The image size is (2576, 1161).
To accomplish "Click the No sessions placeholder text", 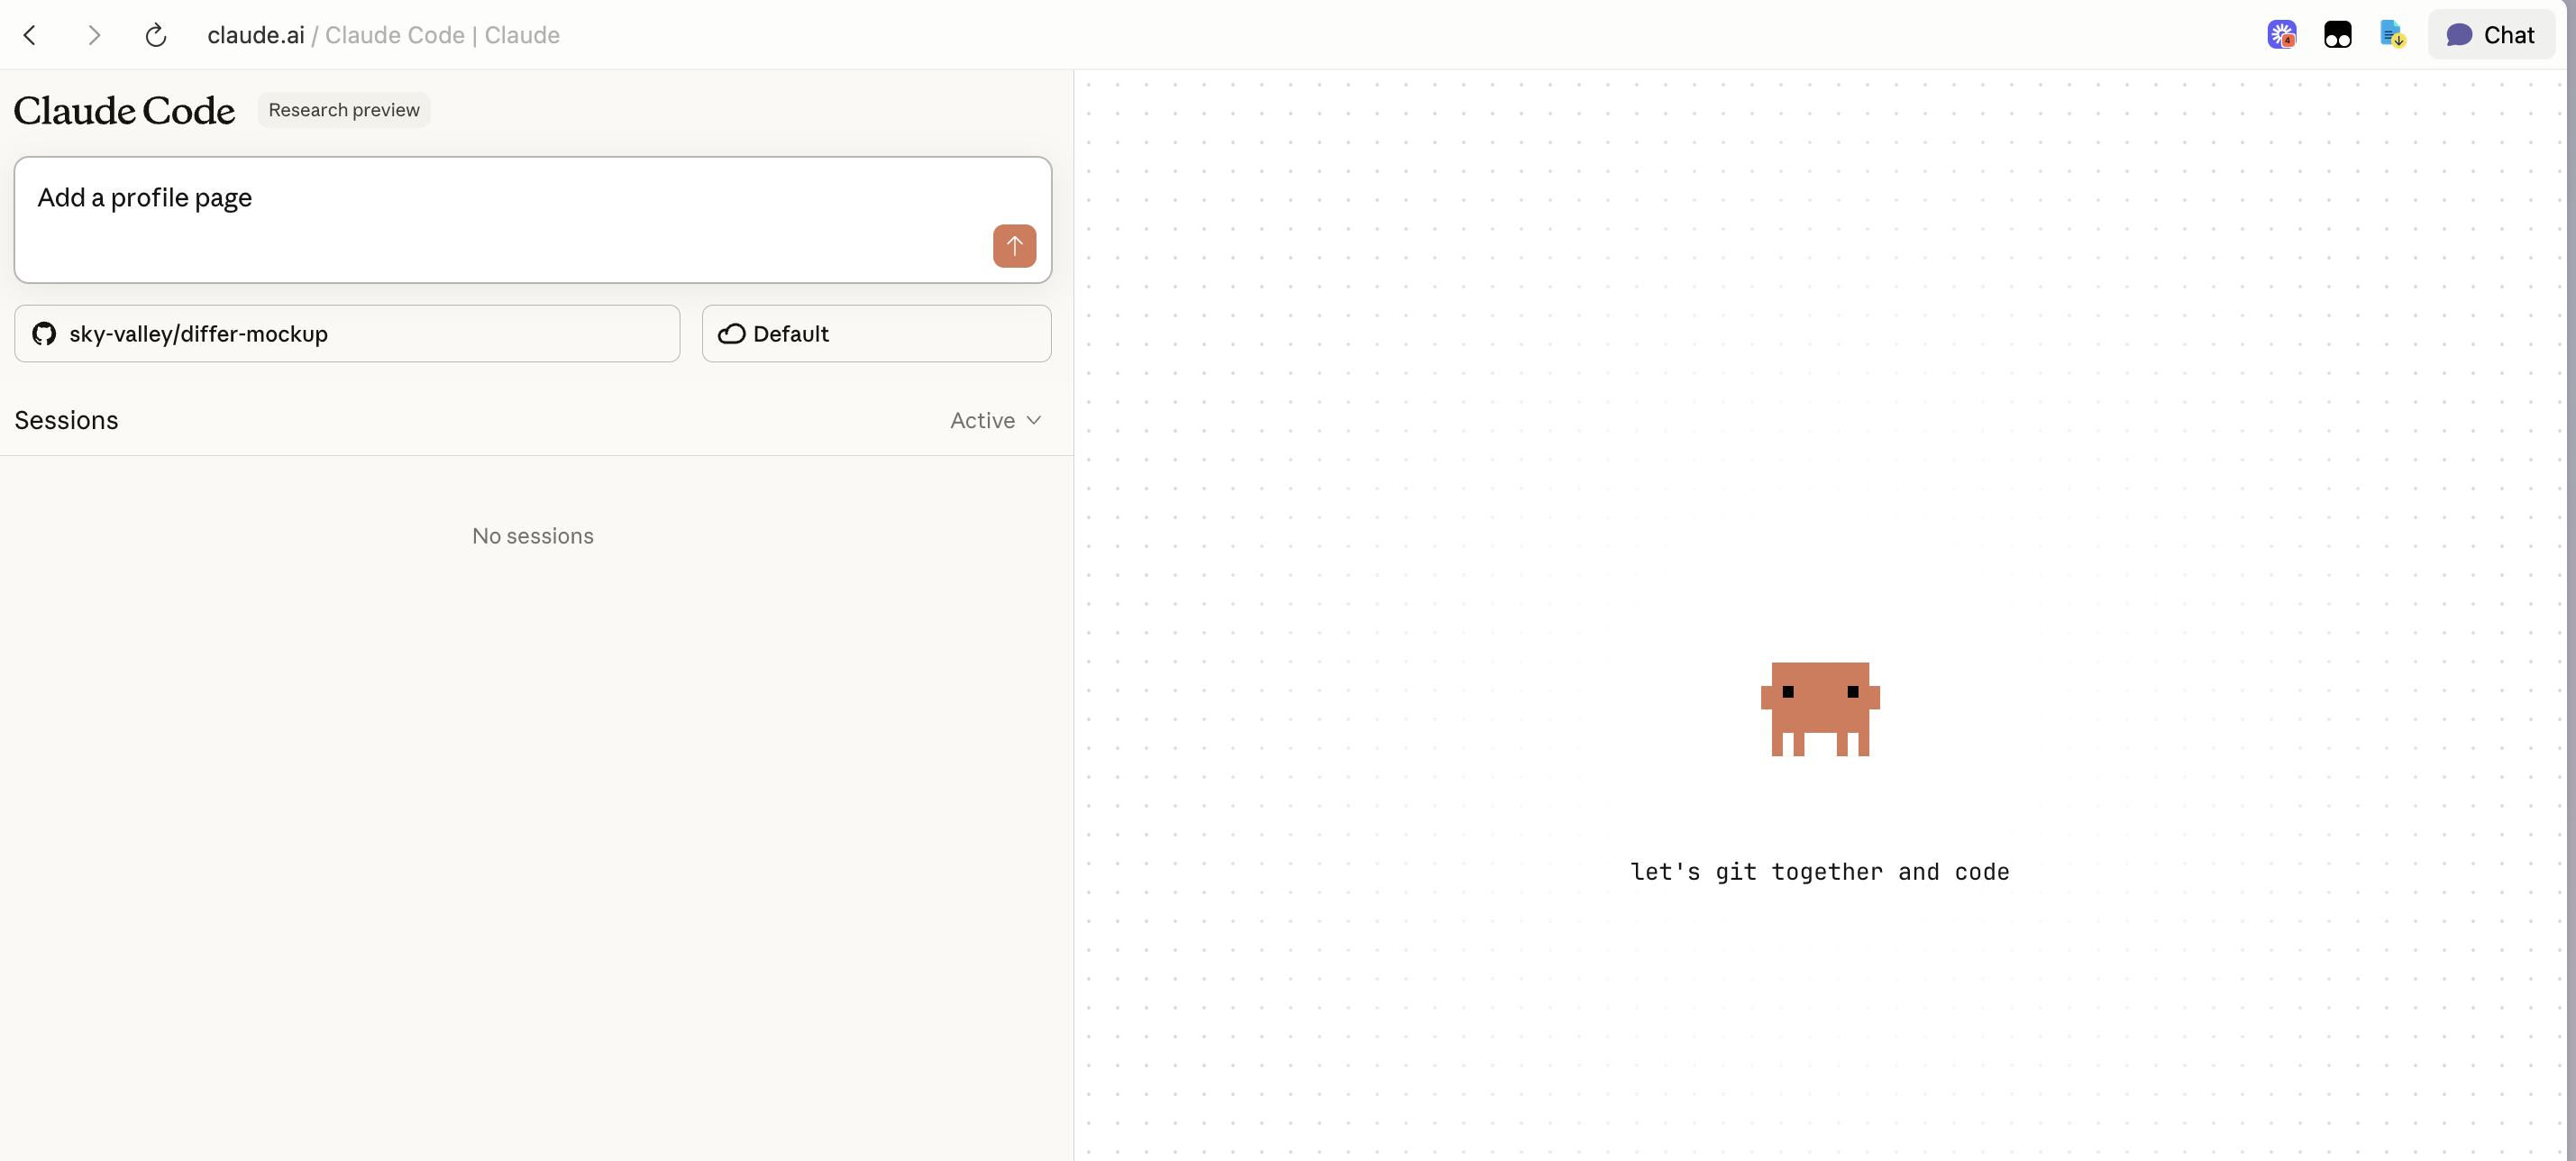I will [x=532, y=536].
